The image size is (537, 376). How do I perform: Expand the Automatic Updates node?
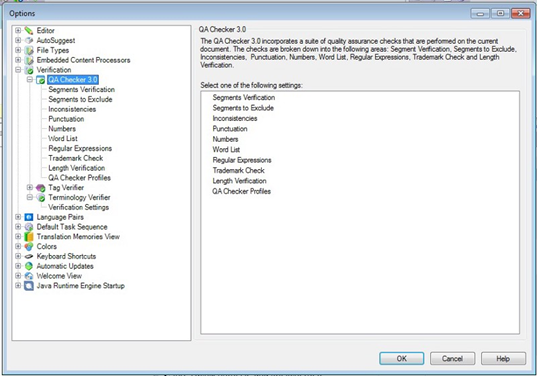pyautogui.click(x=18, y=266)
